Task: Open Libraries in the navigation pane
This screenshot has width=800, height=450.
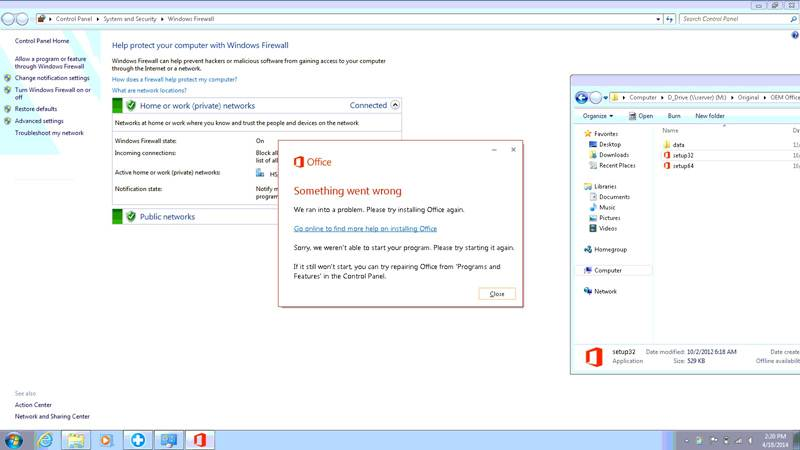Action: tap(605, 187)
